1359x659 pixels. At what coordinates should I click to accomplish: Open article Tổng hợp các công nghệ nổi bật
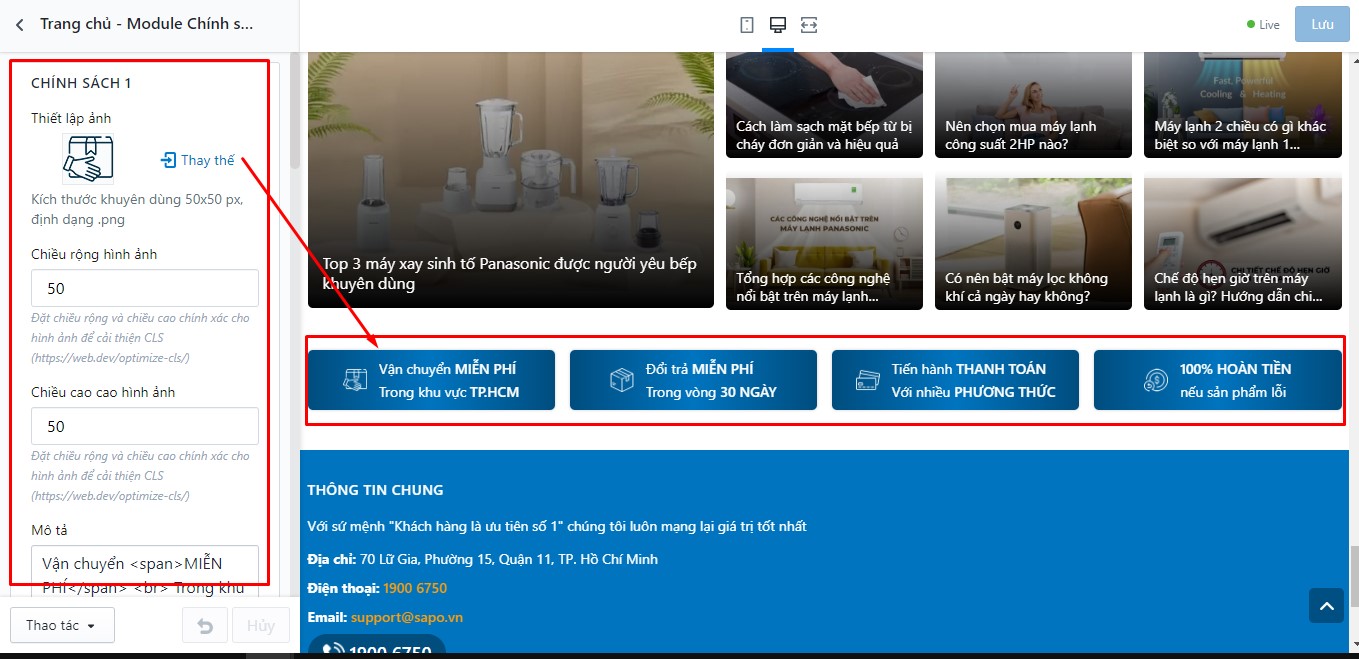click(824, 244)
